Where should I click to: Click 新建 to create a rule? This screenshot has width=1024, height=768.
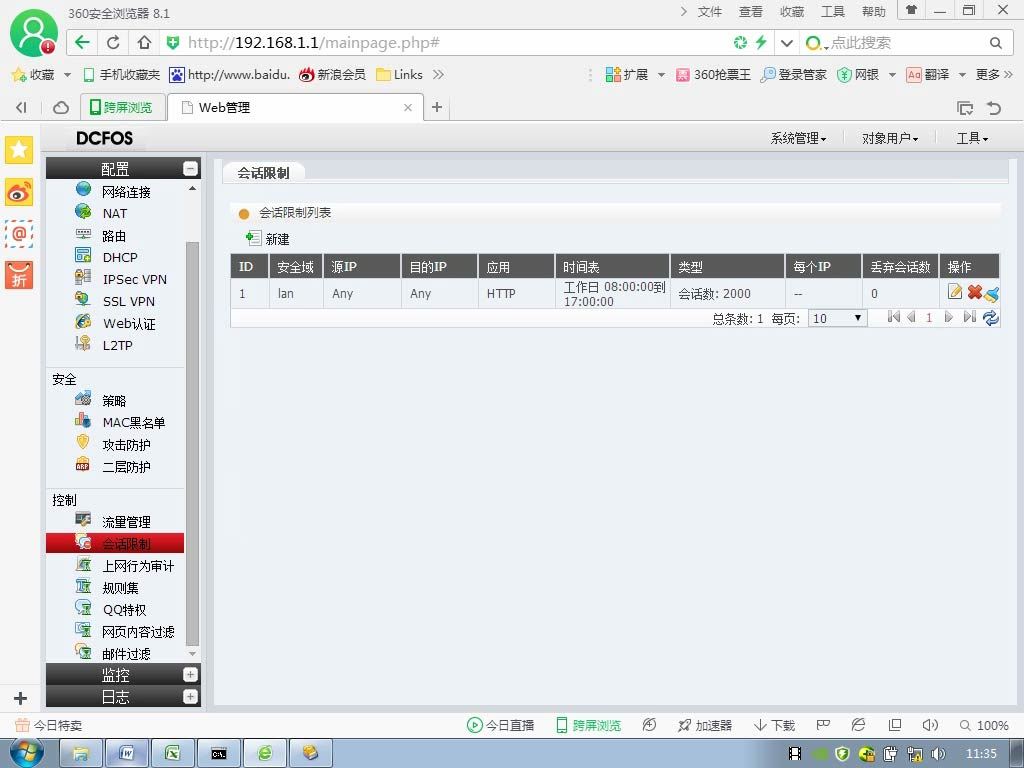pos(268,239)
